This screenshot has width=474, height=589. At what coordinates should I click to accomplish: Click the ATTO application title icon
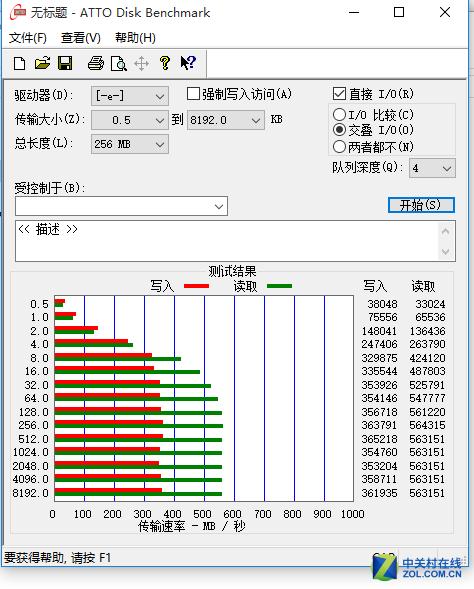[x=18, y=12]
